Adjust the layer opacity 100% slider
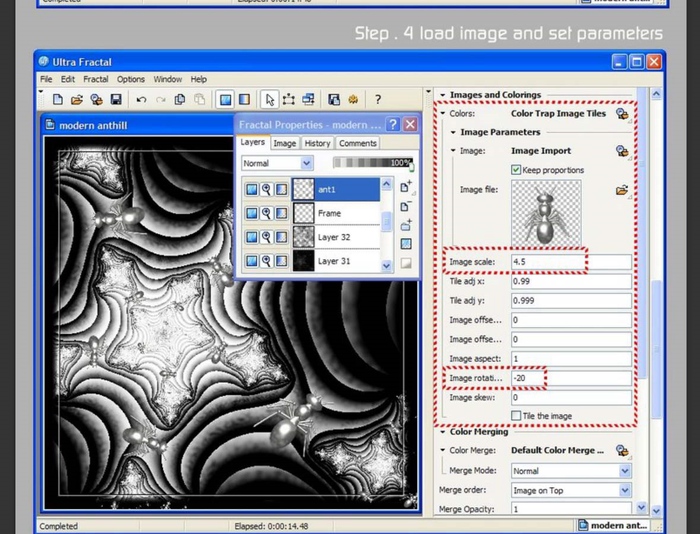This screenshot has height=534, width=700. click(373, 163)
